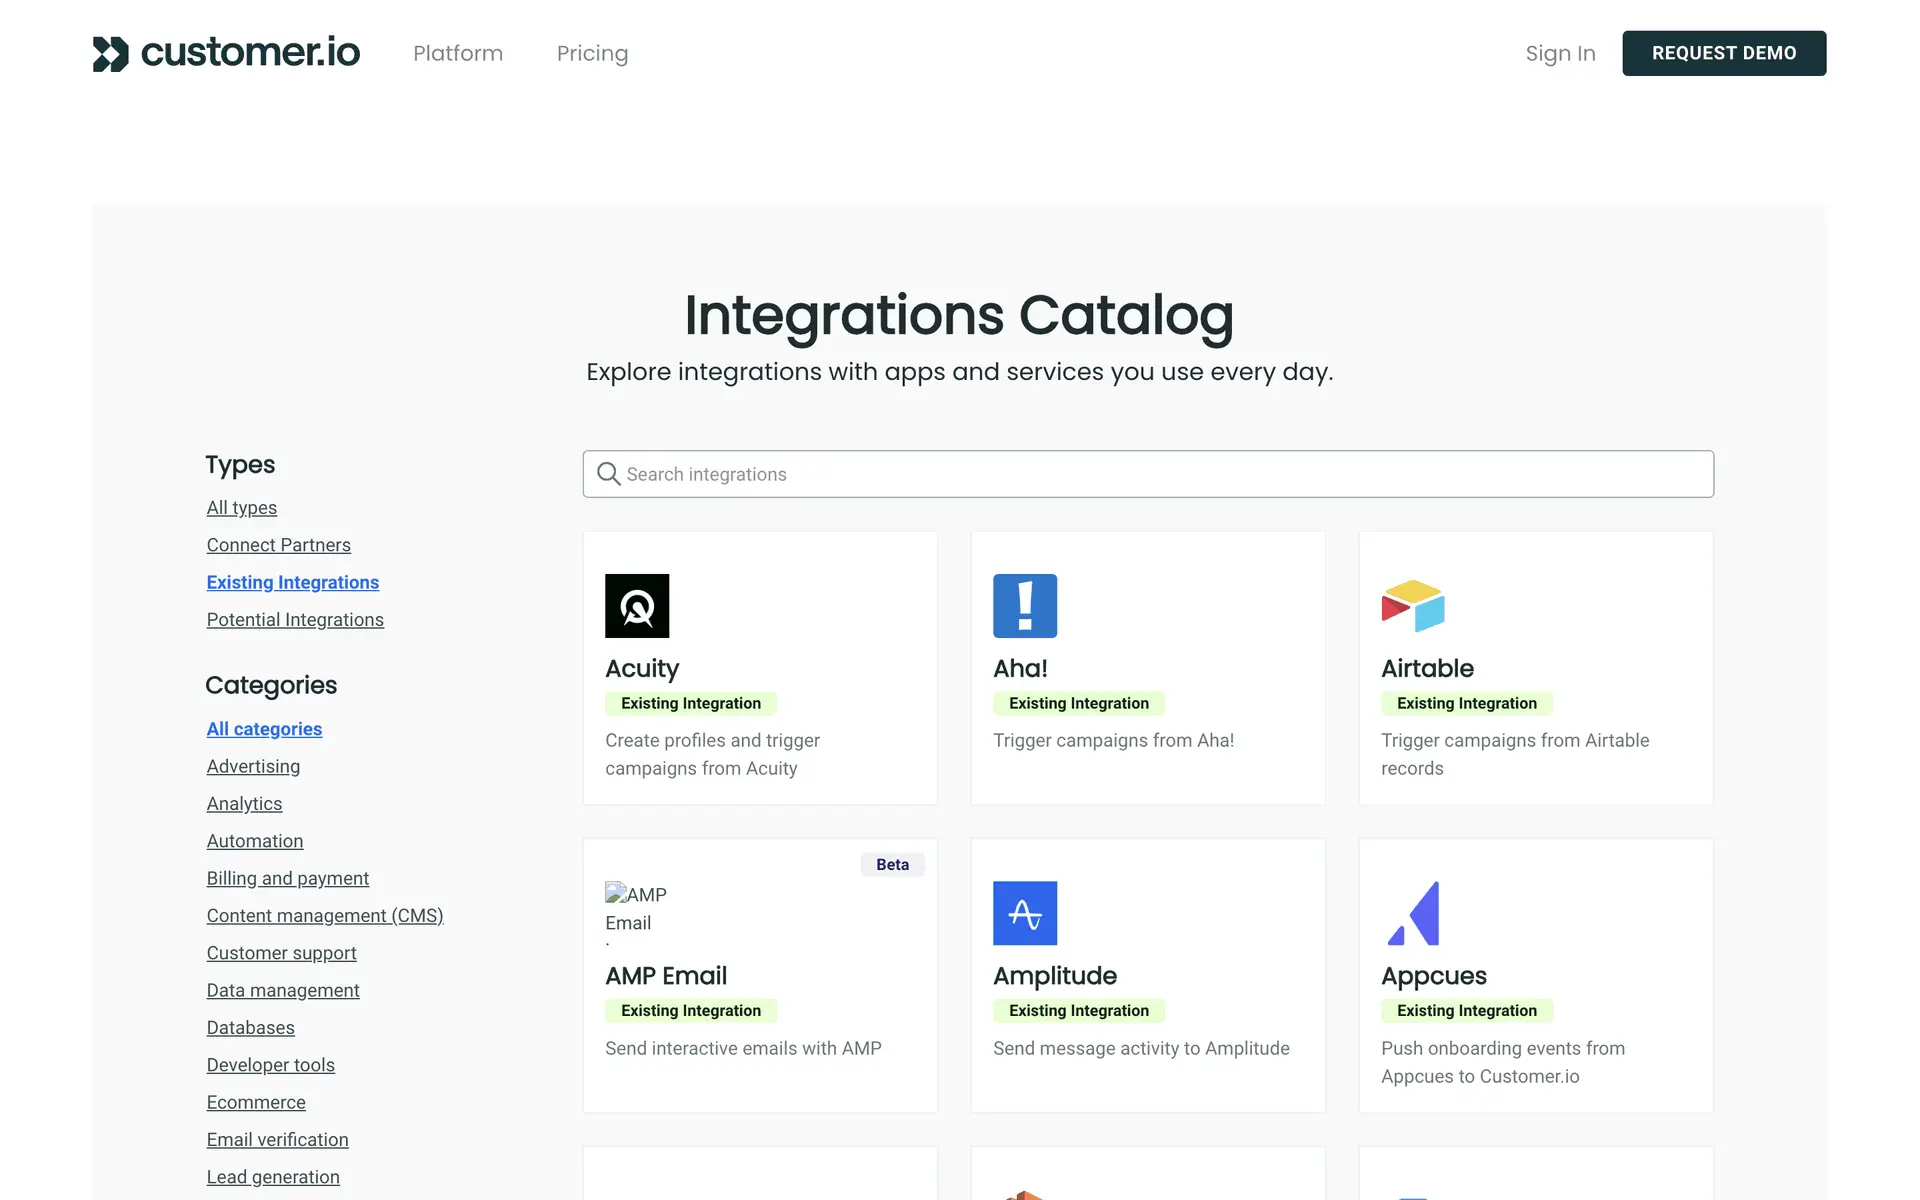The image size is (1920, 1200).
Task: Select the Airtable logo icon
Action: pyautogui.click(x=1413, y=606)
